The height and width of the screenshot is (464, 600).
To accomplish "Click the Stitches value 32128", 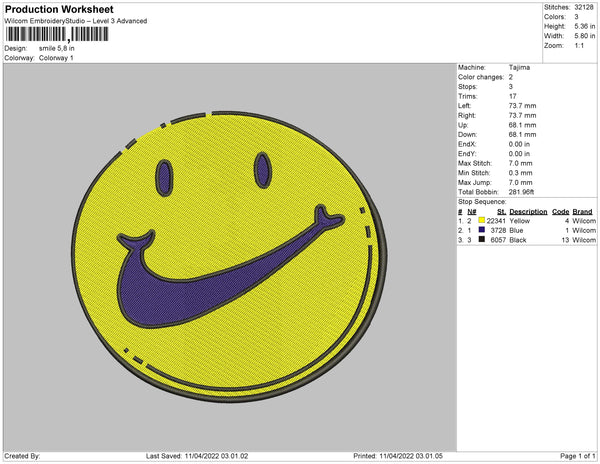I will pyautogui.click(x=584, y=7).
